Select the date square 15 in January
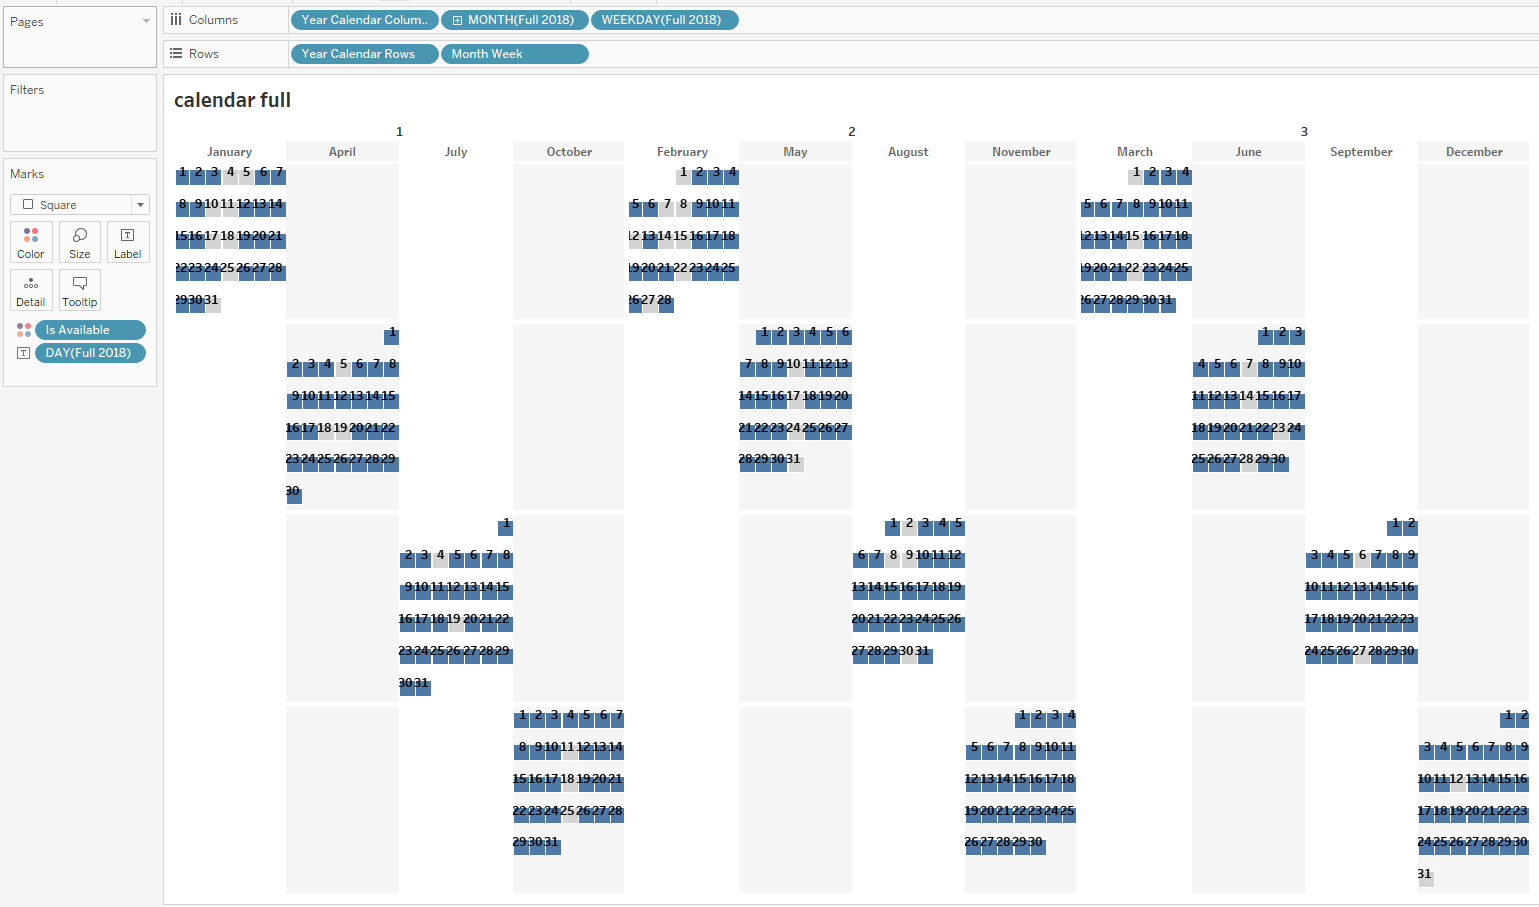 coord(181,239)
